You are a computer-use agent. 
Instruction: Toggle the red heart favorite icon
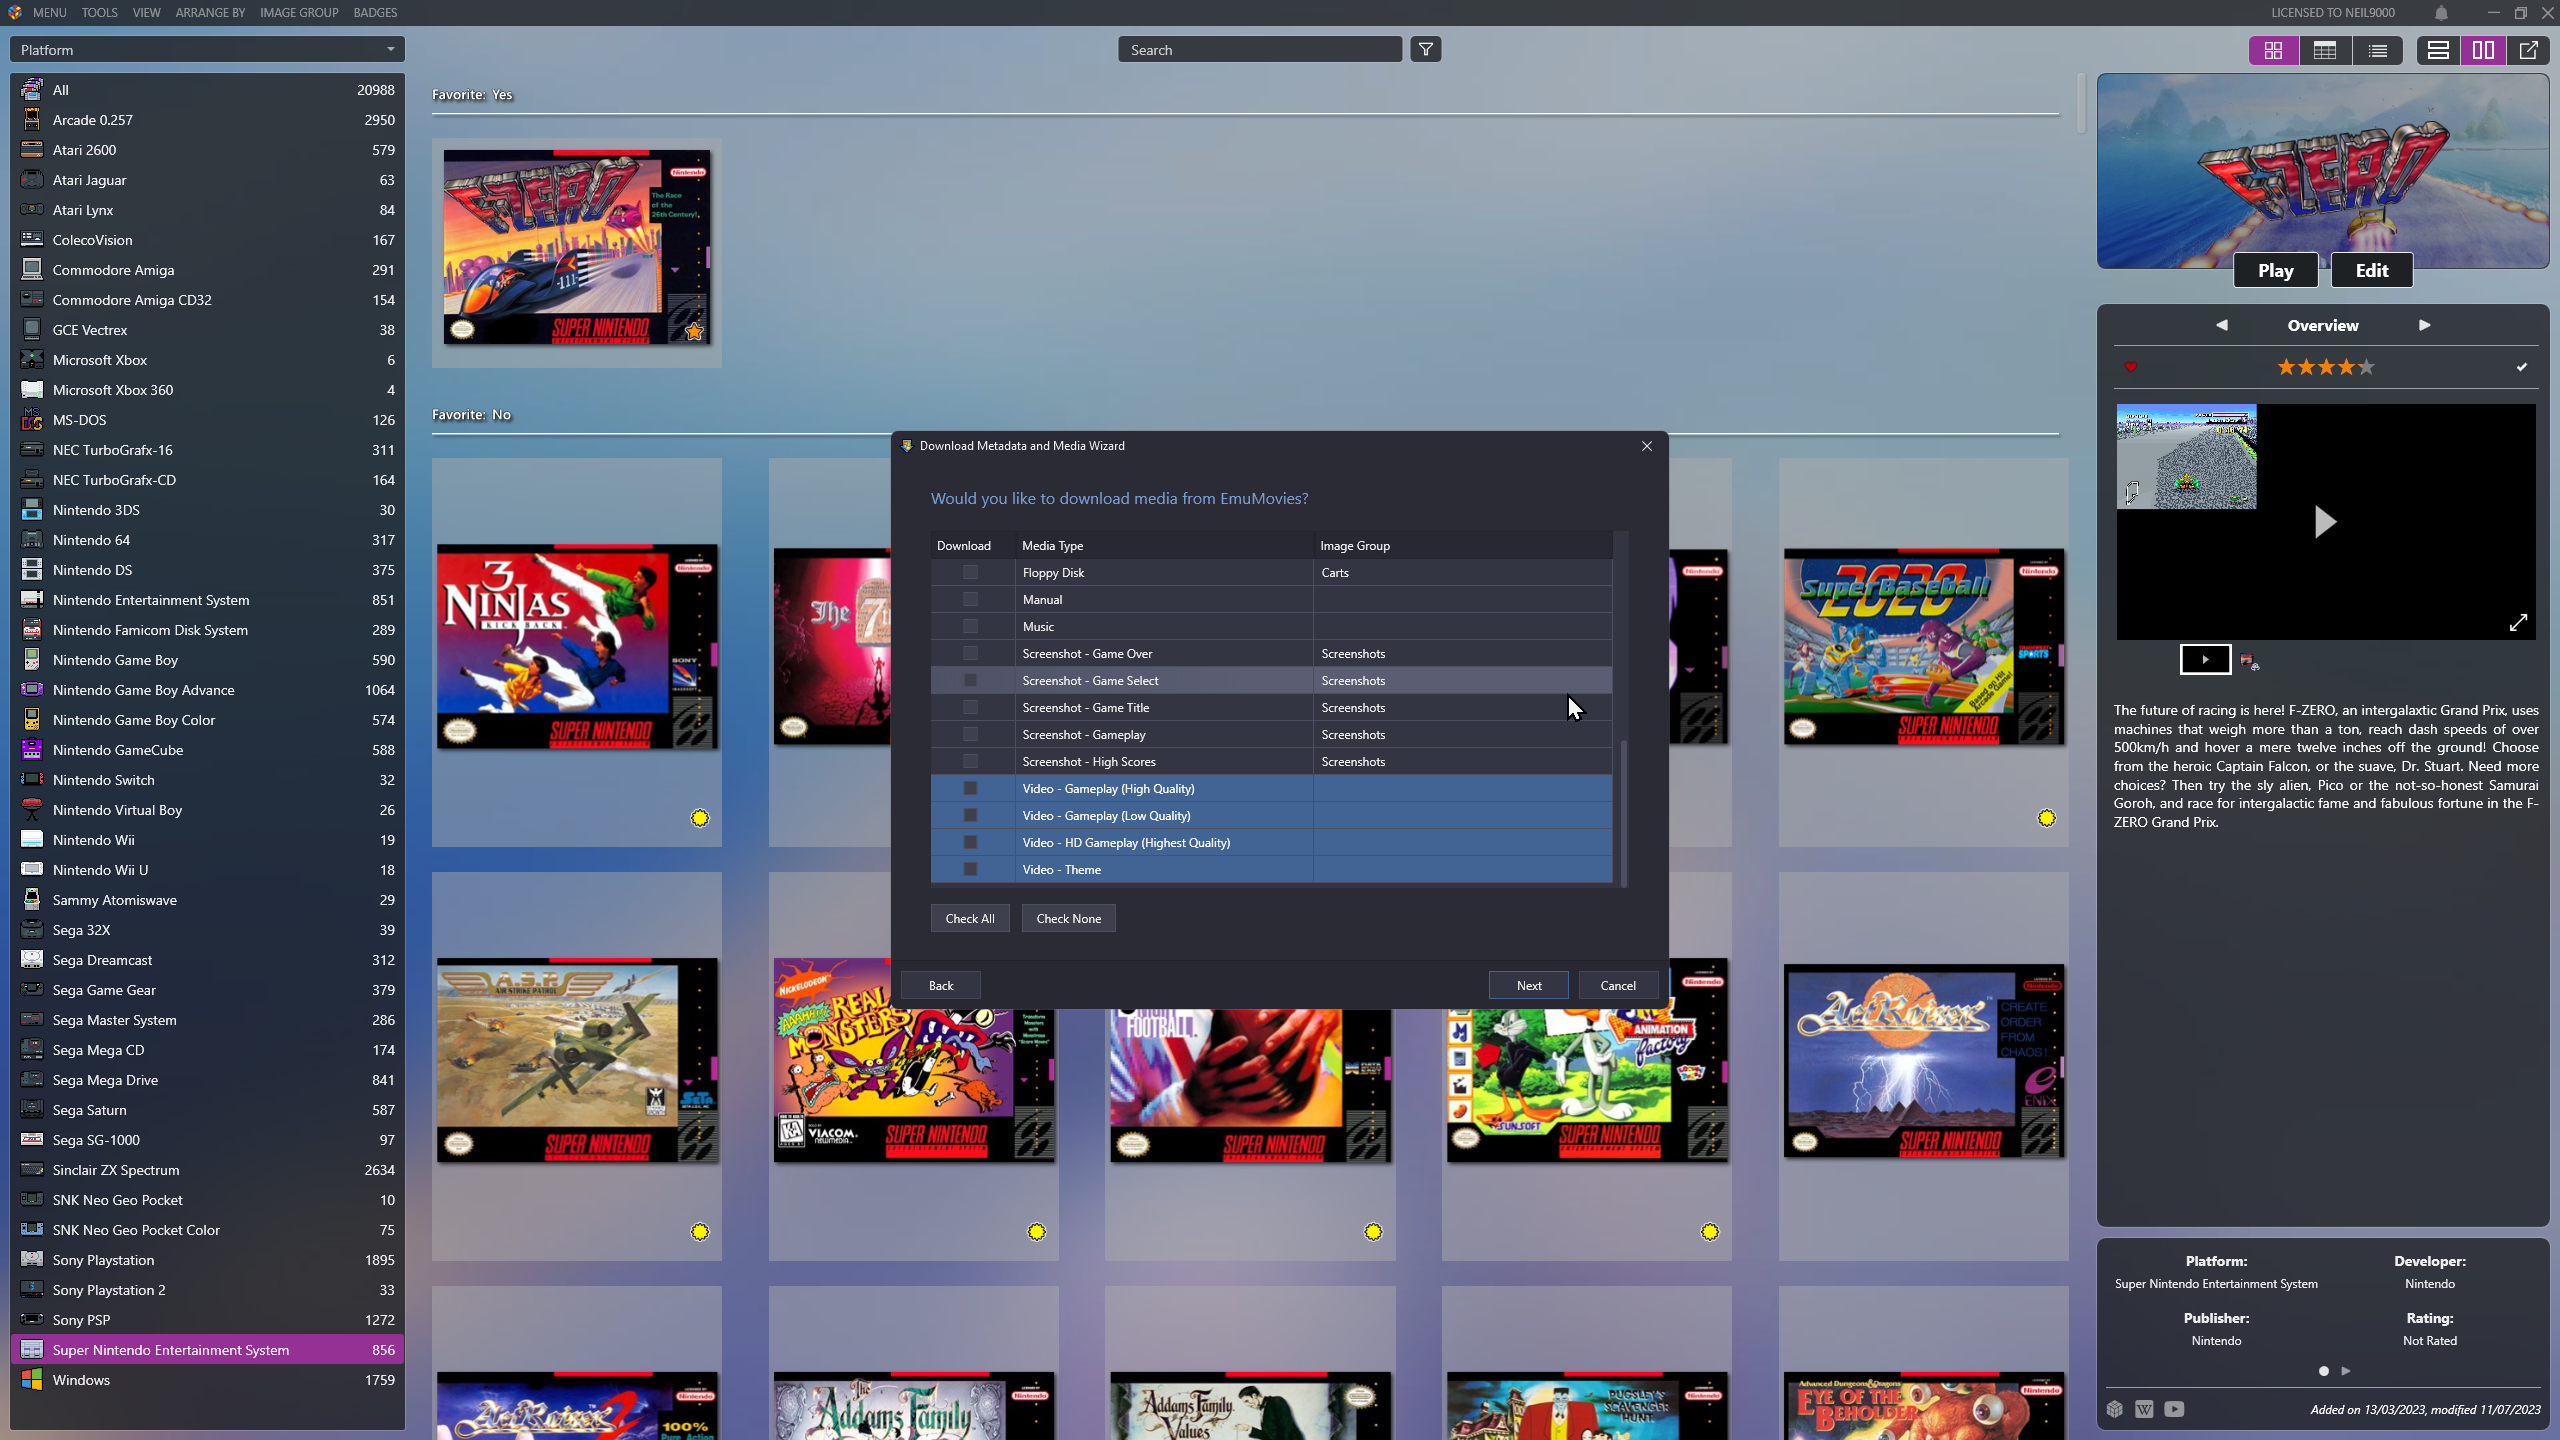(2130, 367)
